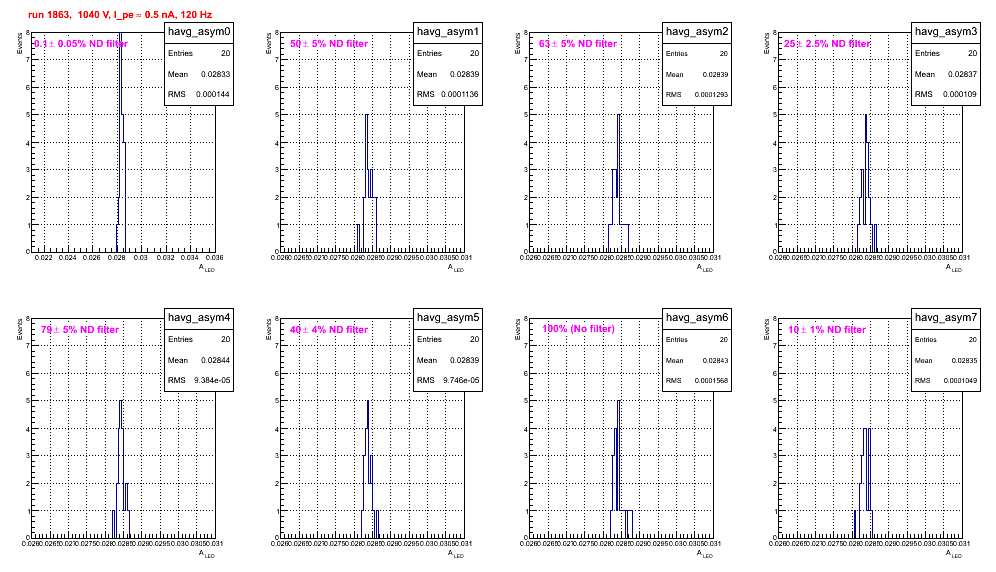Image resolution: width=996 pixels, height=572 pixels.
Task: Click the Events y-axis title of havg_asym4 plot
Action: tap(20, 329)
